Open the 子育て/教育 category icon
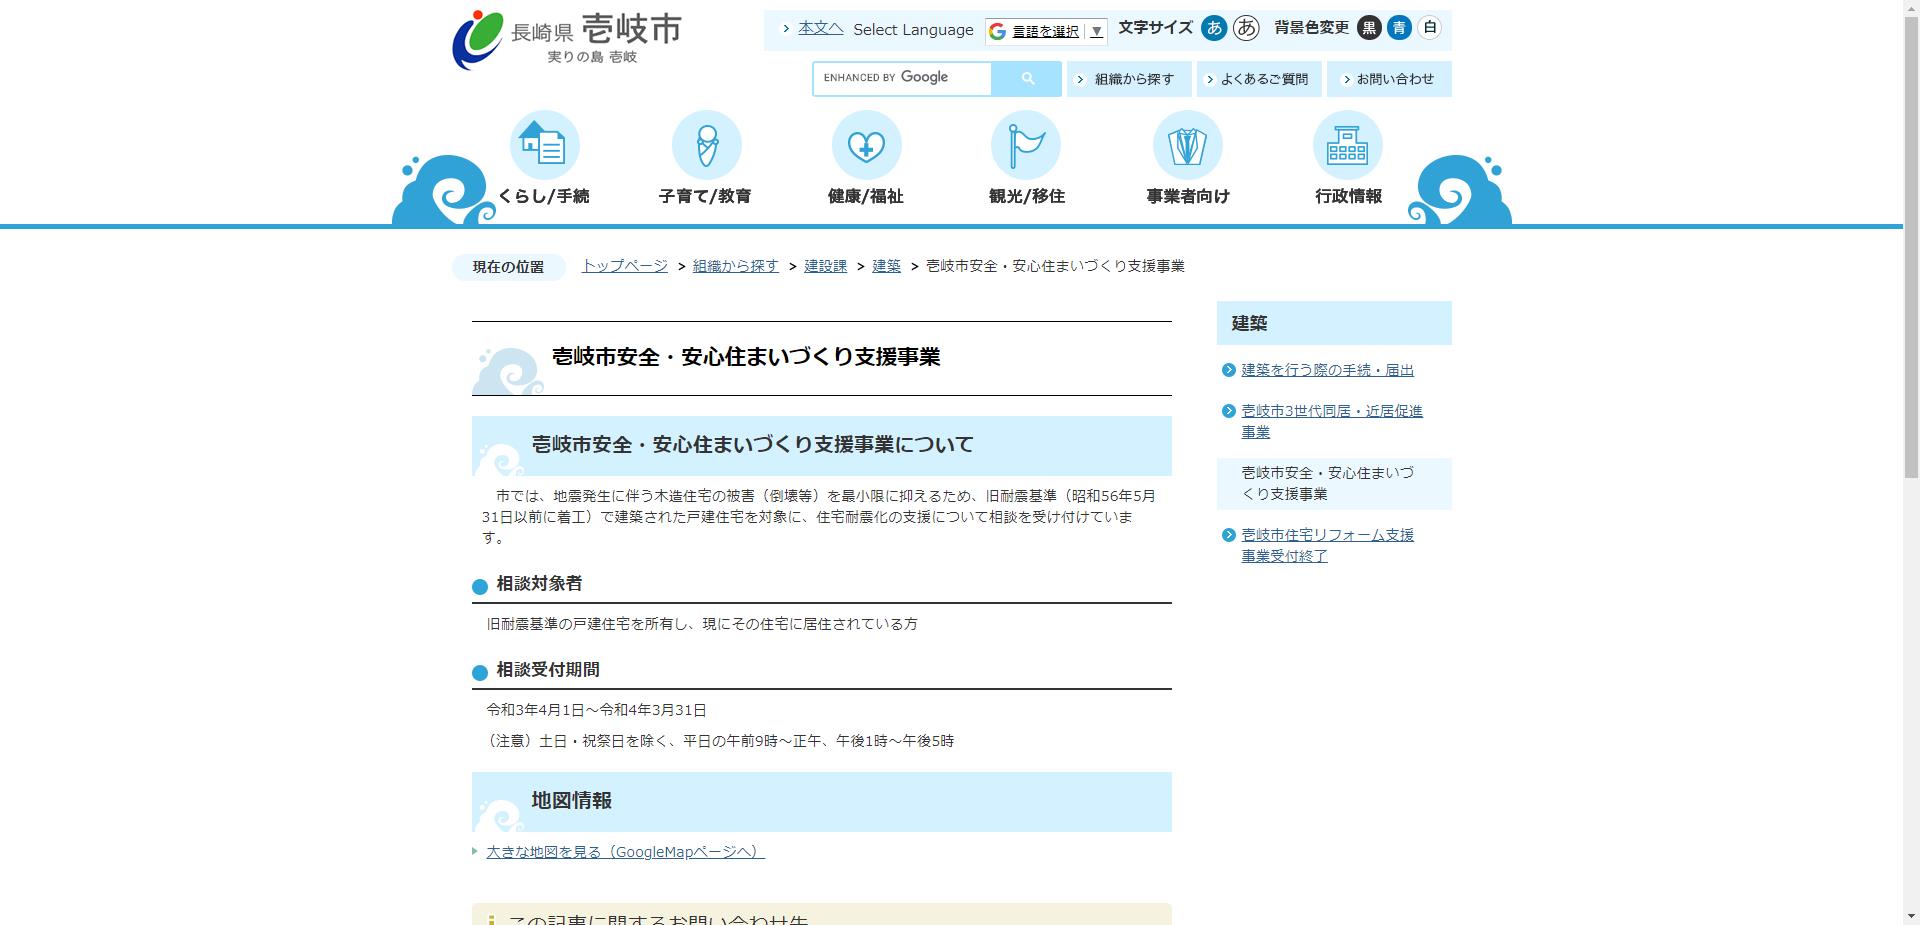Viewport: 1920px width, 925px height. [707, 145]
